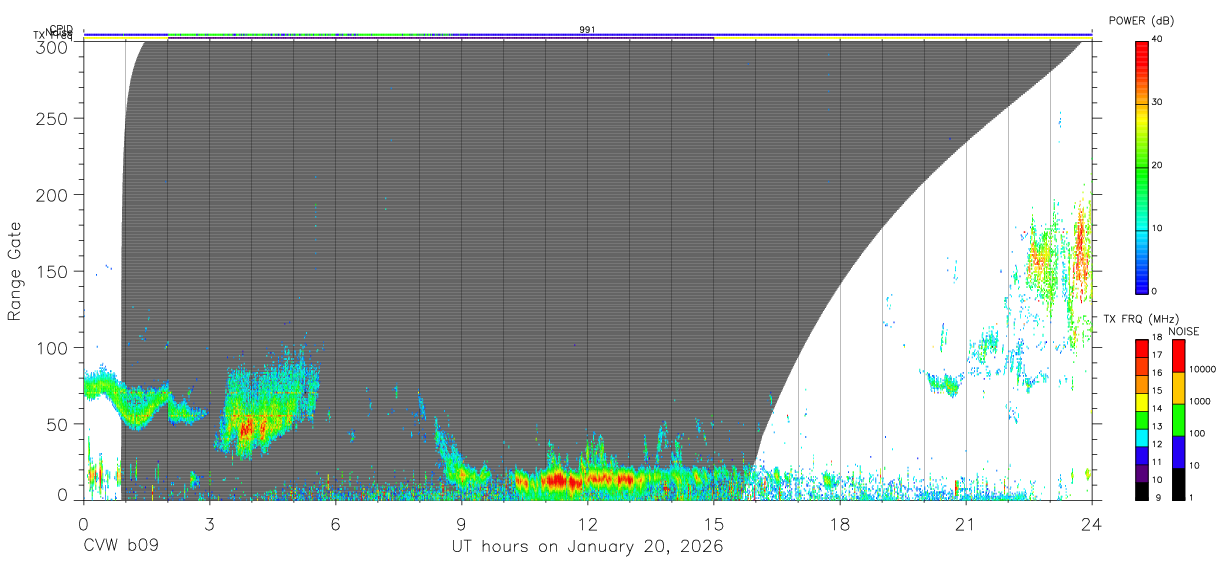Click the 100 label on NOISE scale
Screen dimensions: 1228x567
tap(1198, 434)
